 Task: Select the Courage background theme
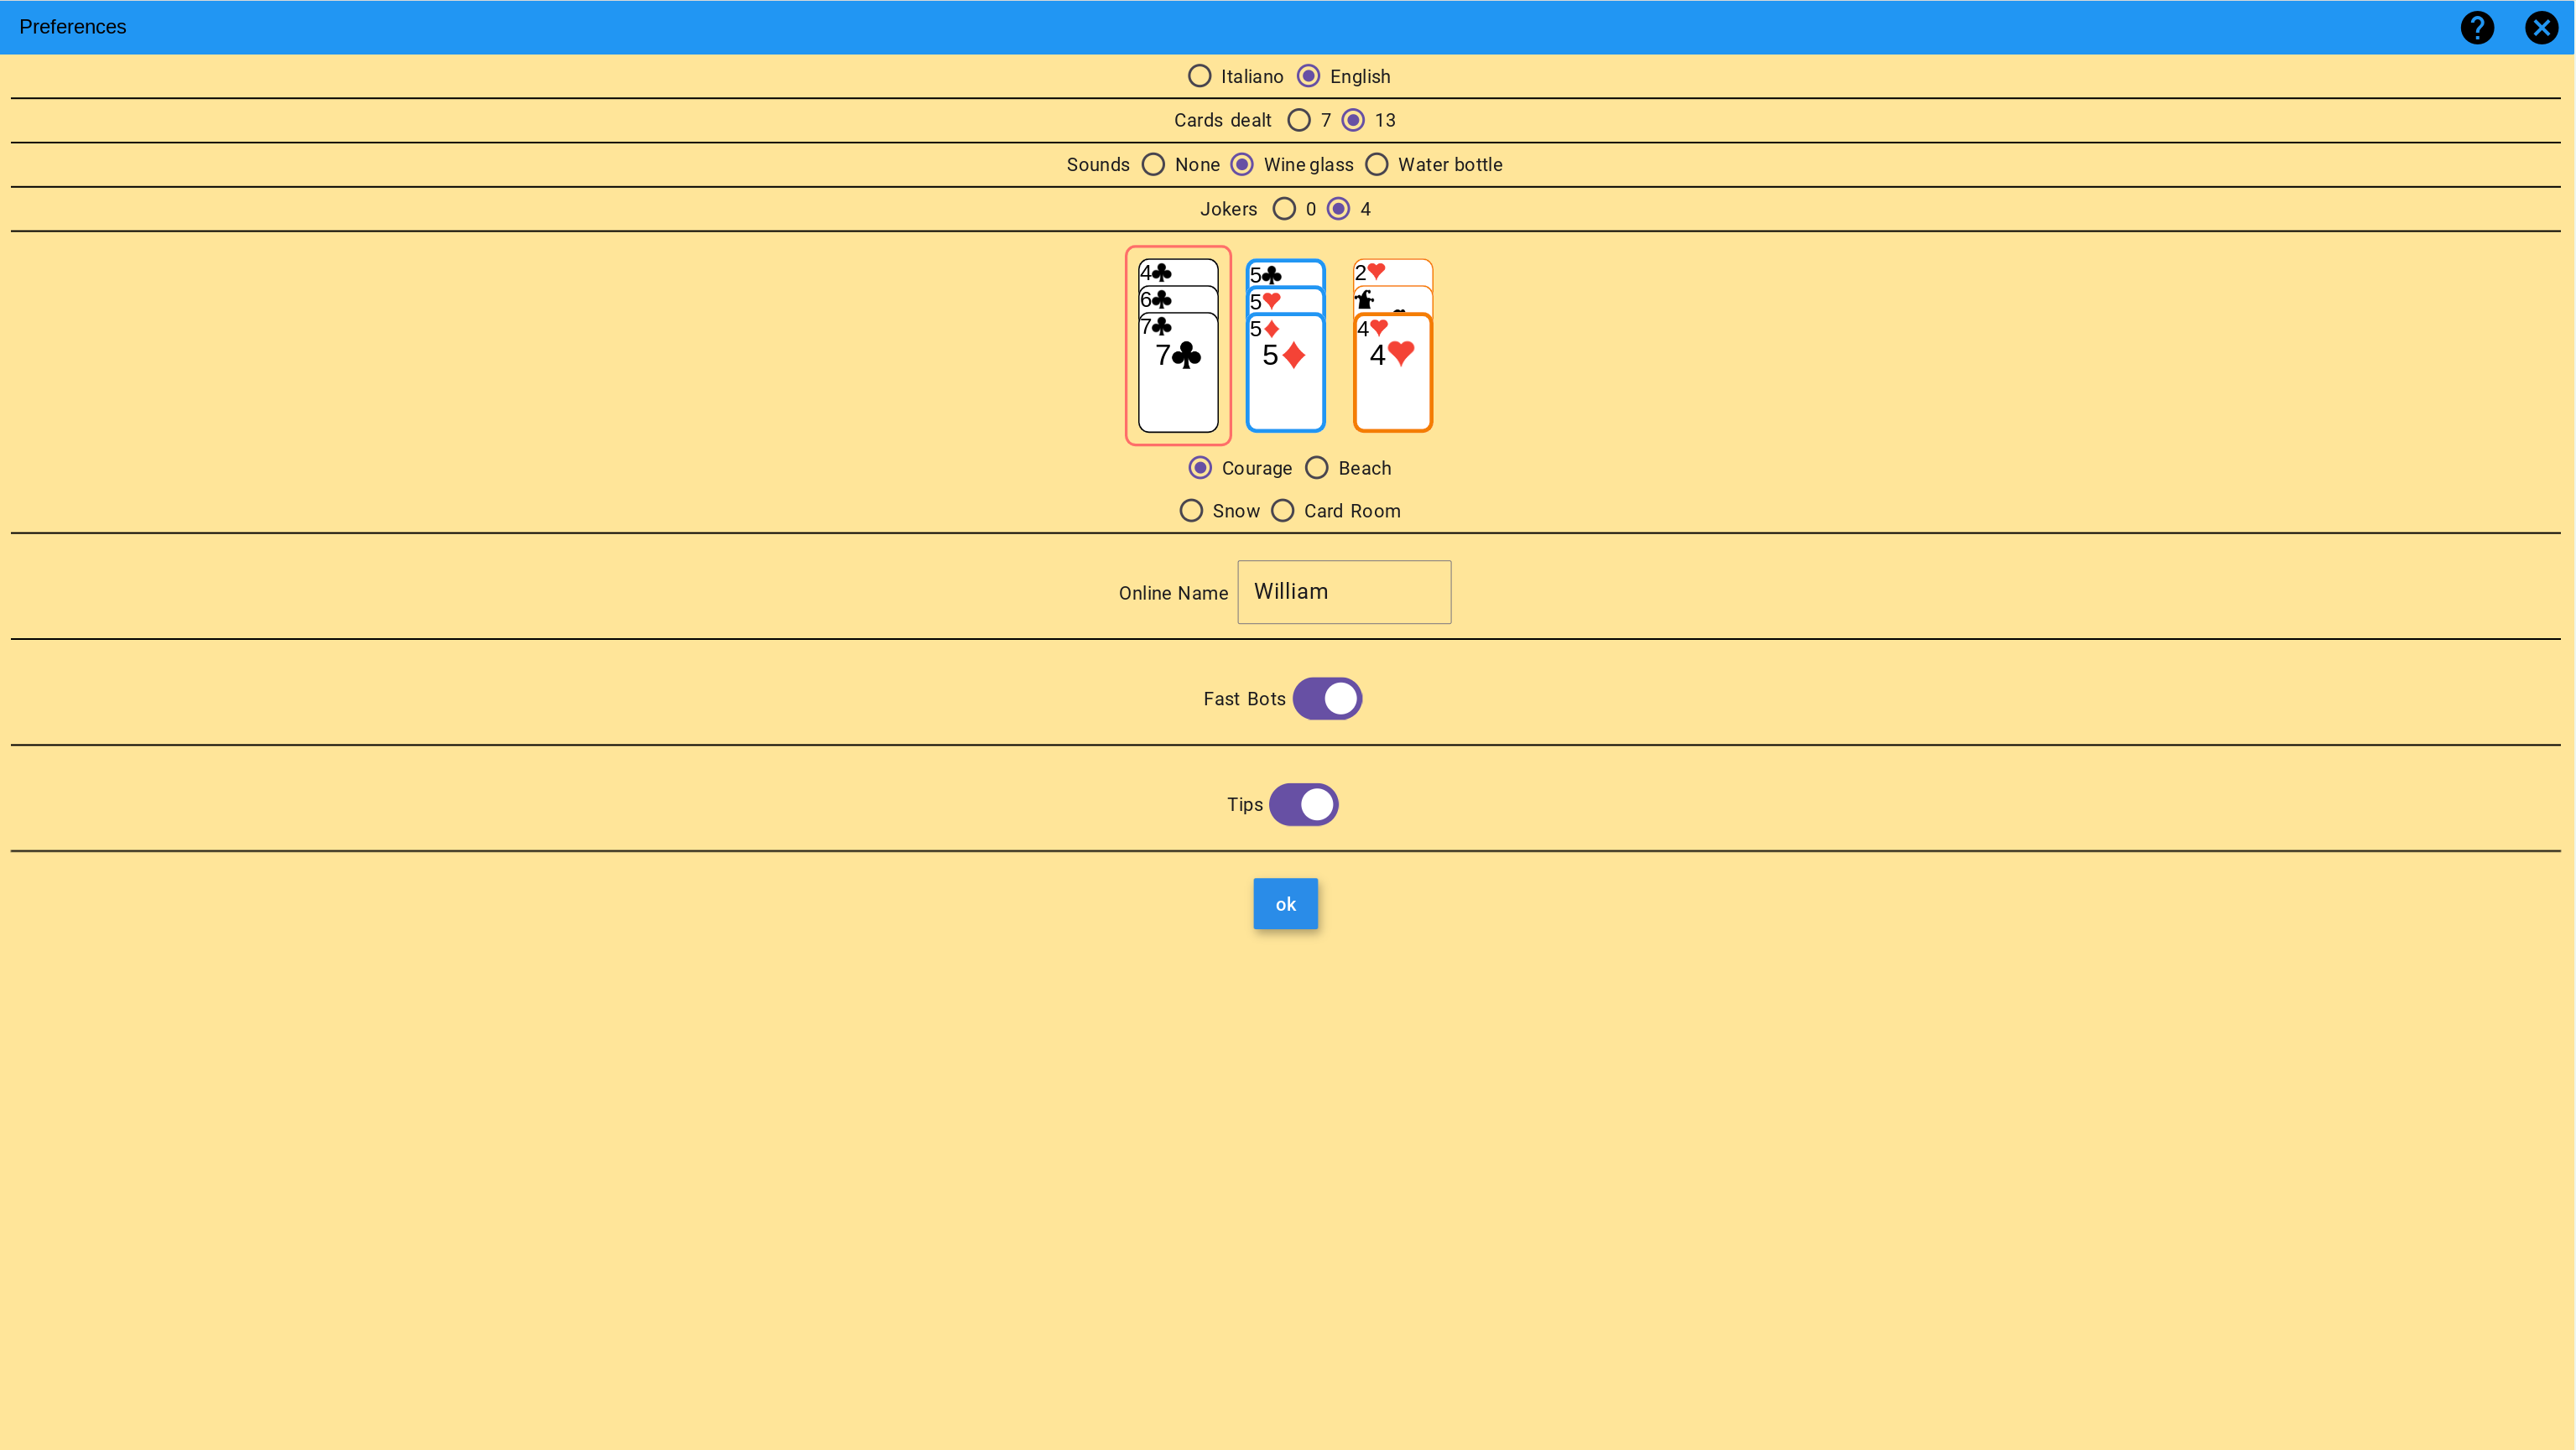tap(1200, 468)
